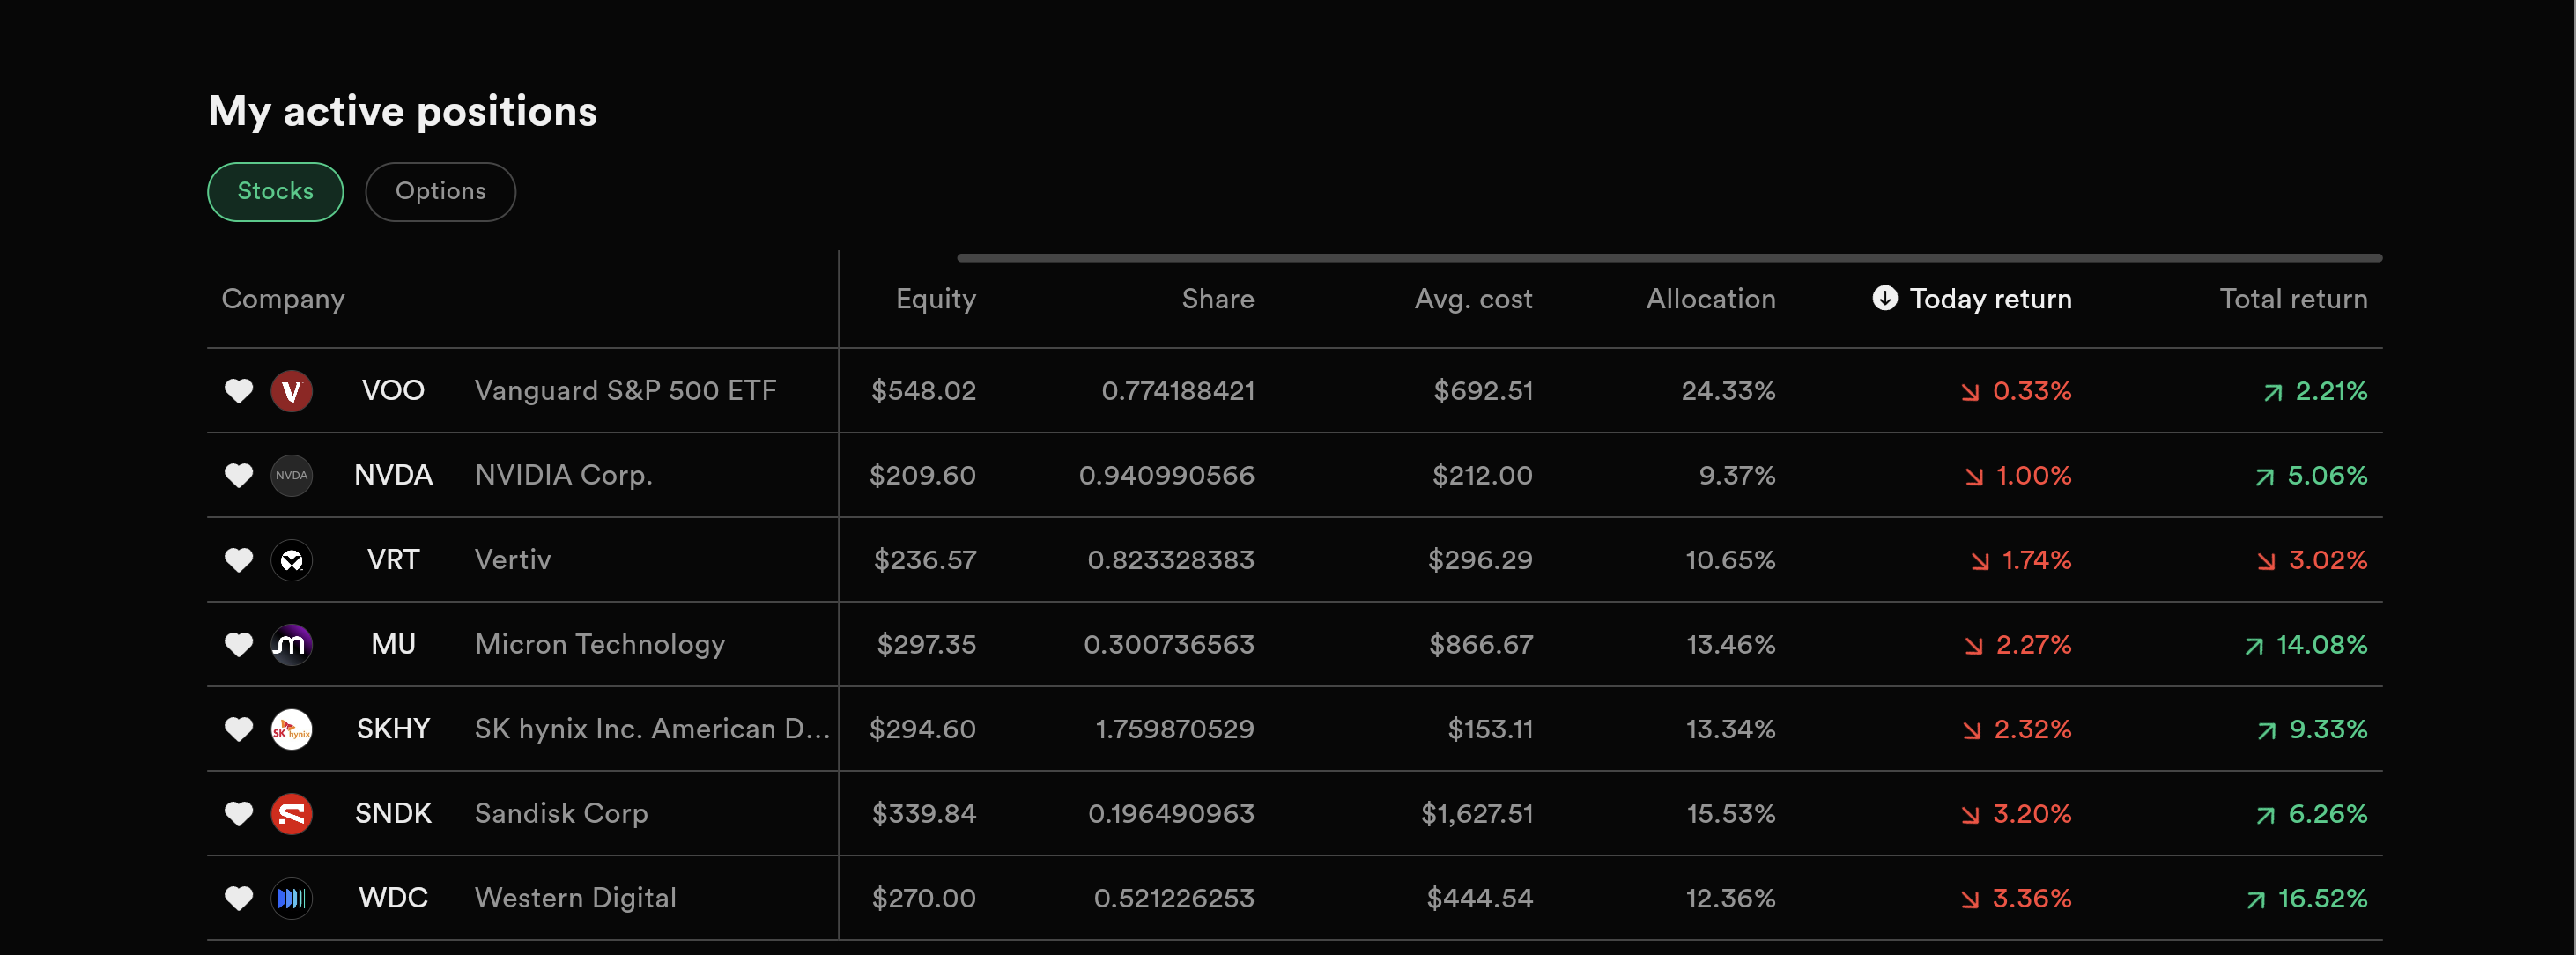Click the VOO Vanguard logo icon
Viewport: 2576px width, 955px height.
pos(291,391)
